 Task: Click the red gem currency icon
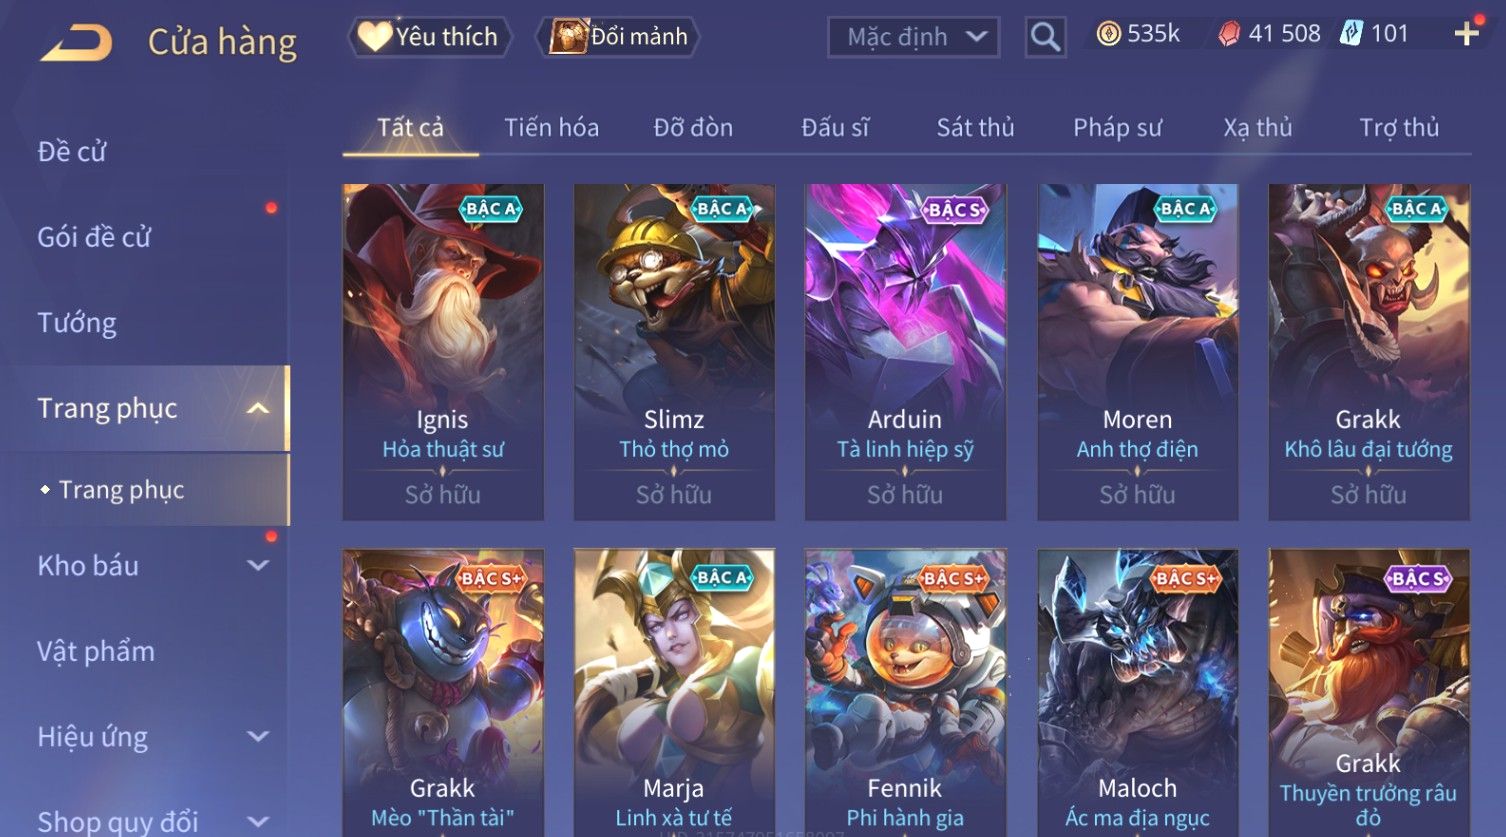pyautogui.click(x=1229, y=34)
